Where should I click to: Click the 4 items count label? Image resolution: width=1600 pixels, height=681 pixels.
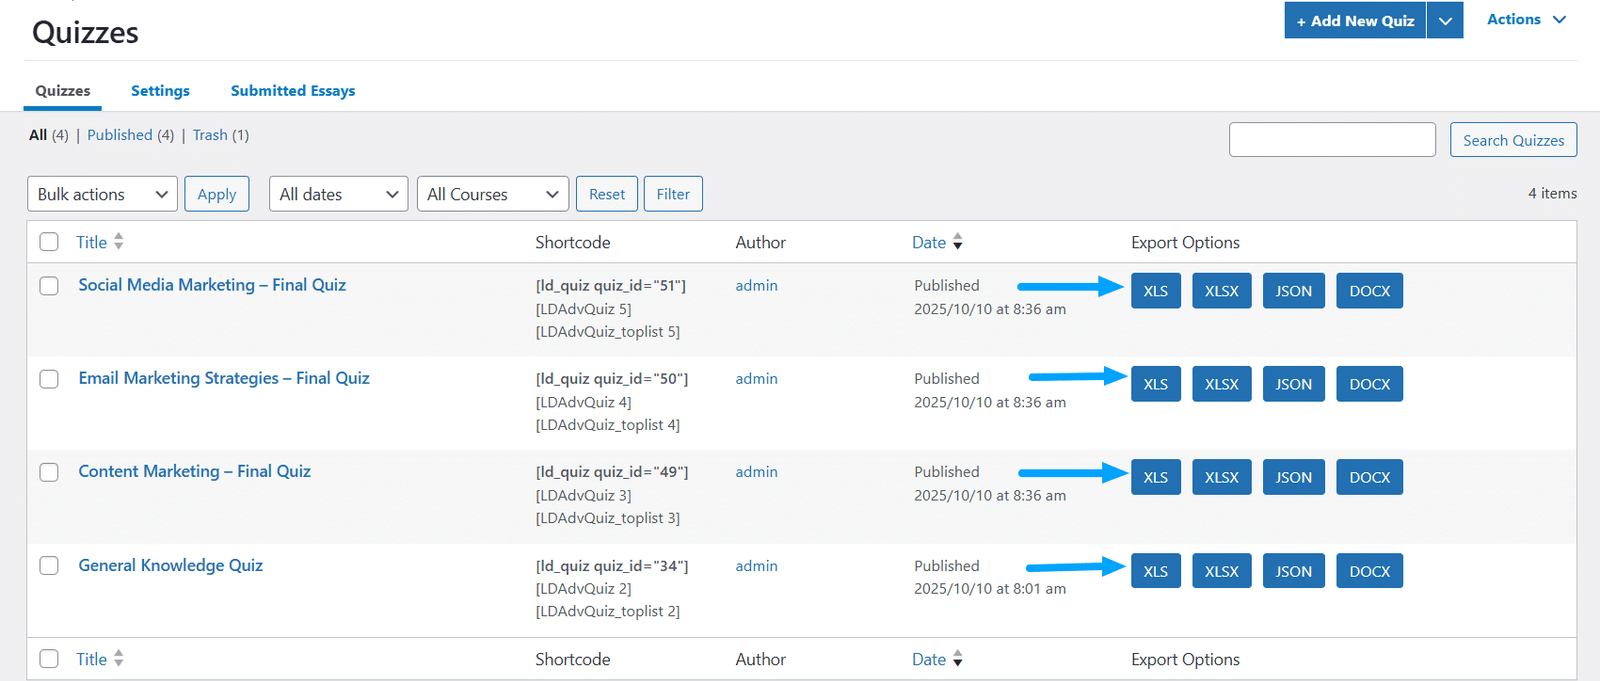click(1552, 194)
